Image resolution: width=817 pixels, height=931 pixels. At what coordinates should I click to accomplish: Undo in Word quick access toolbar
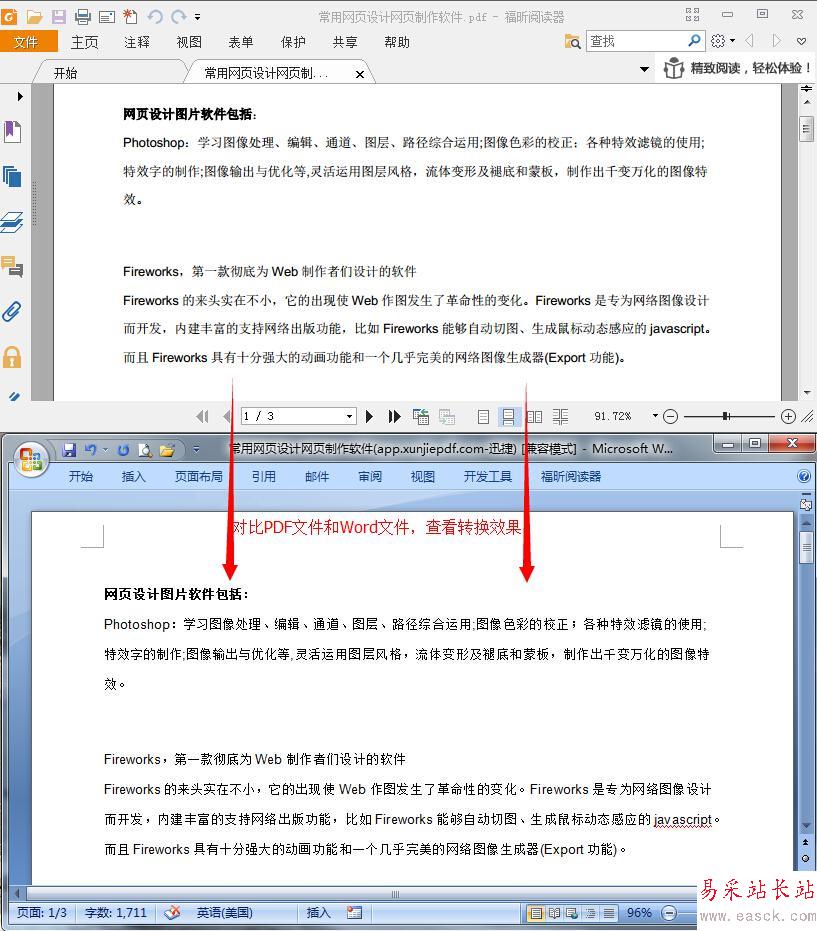(90, 450)
